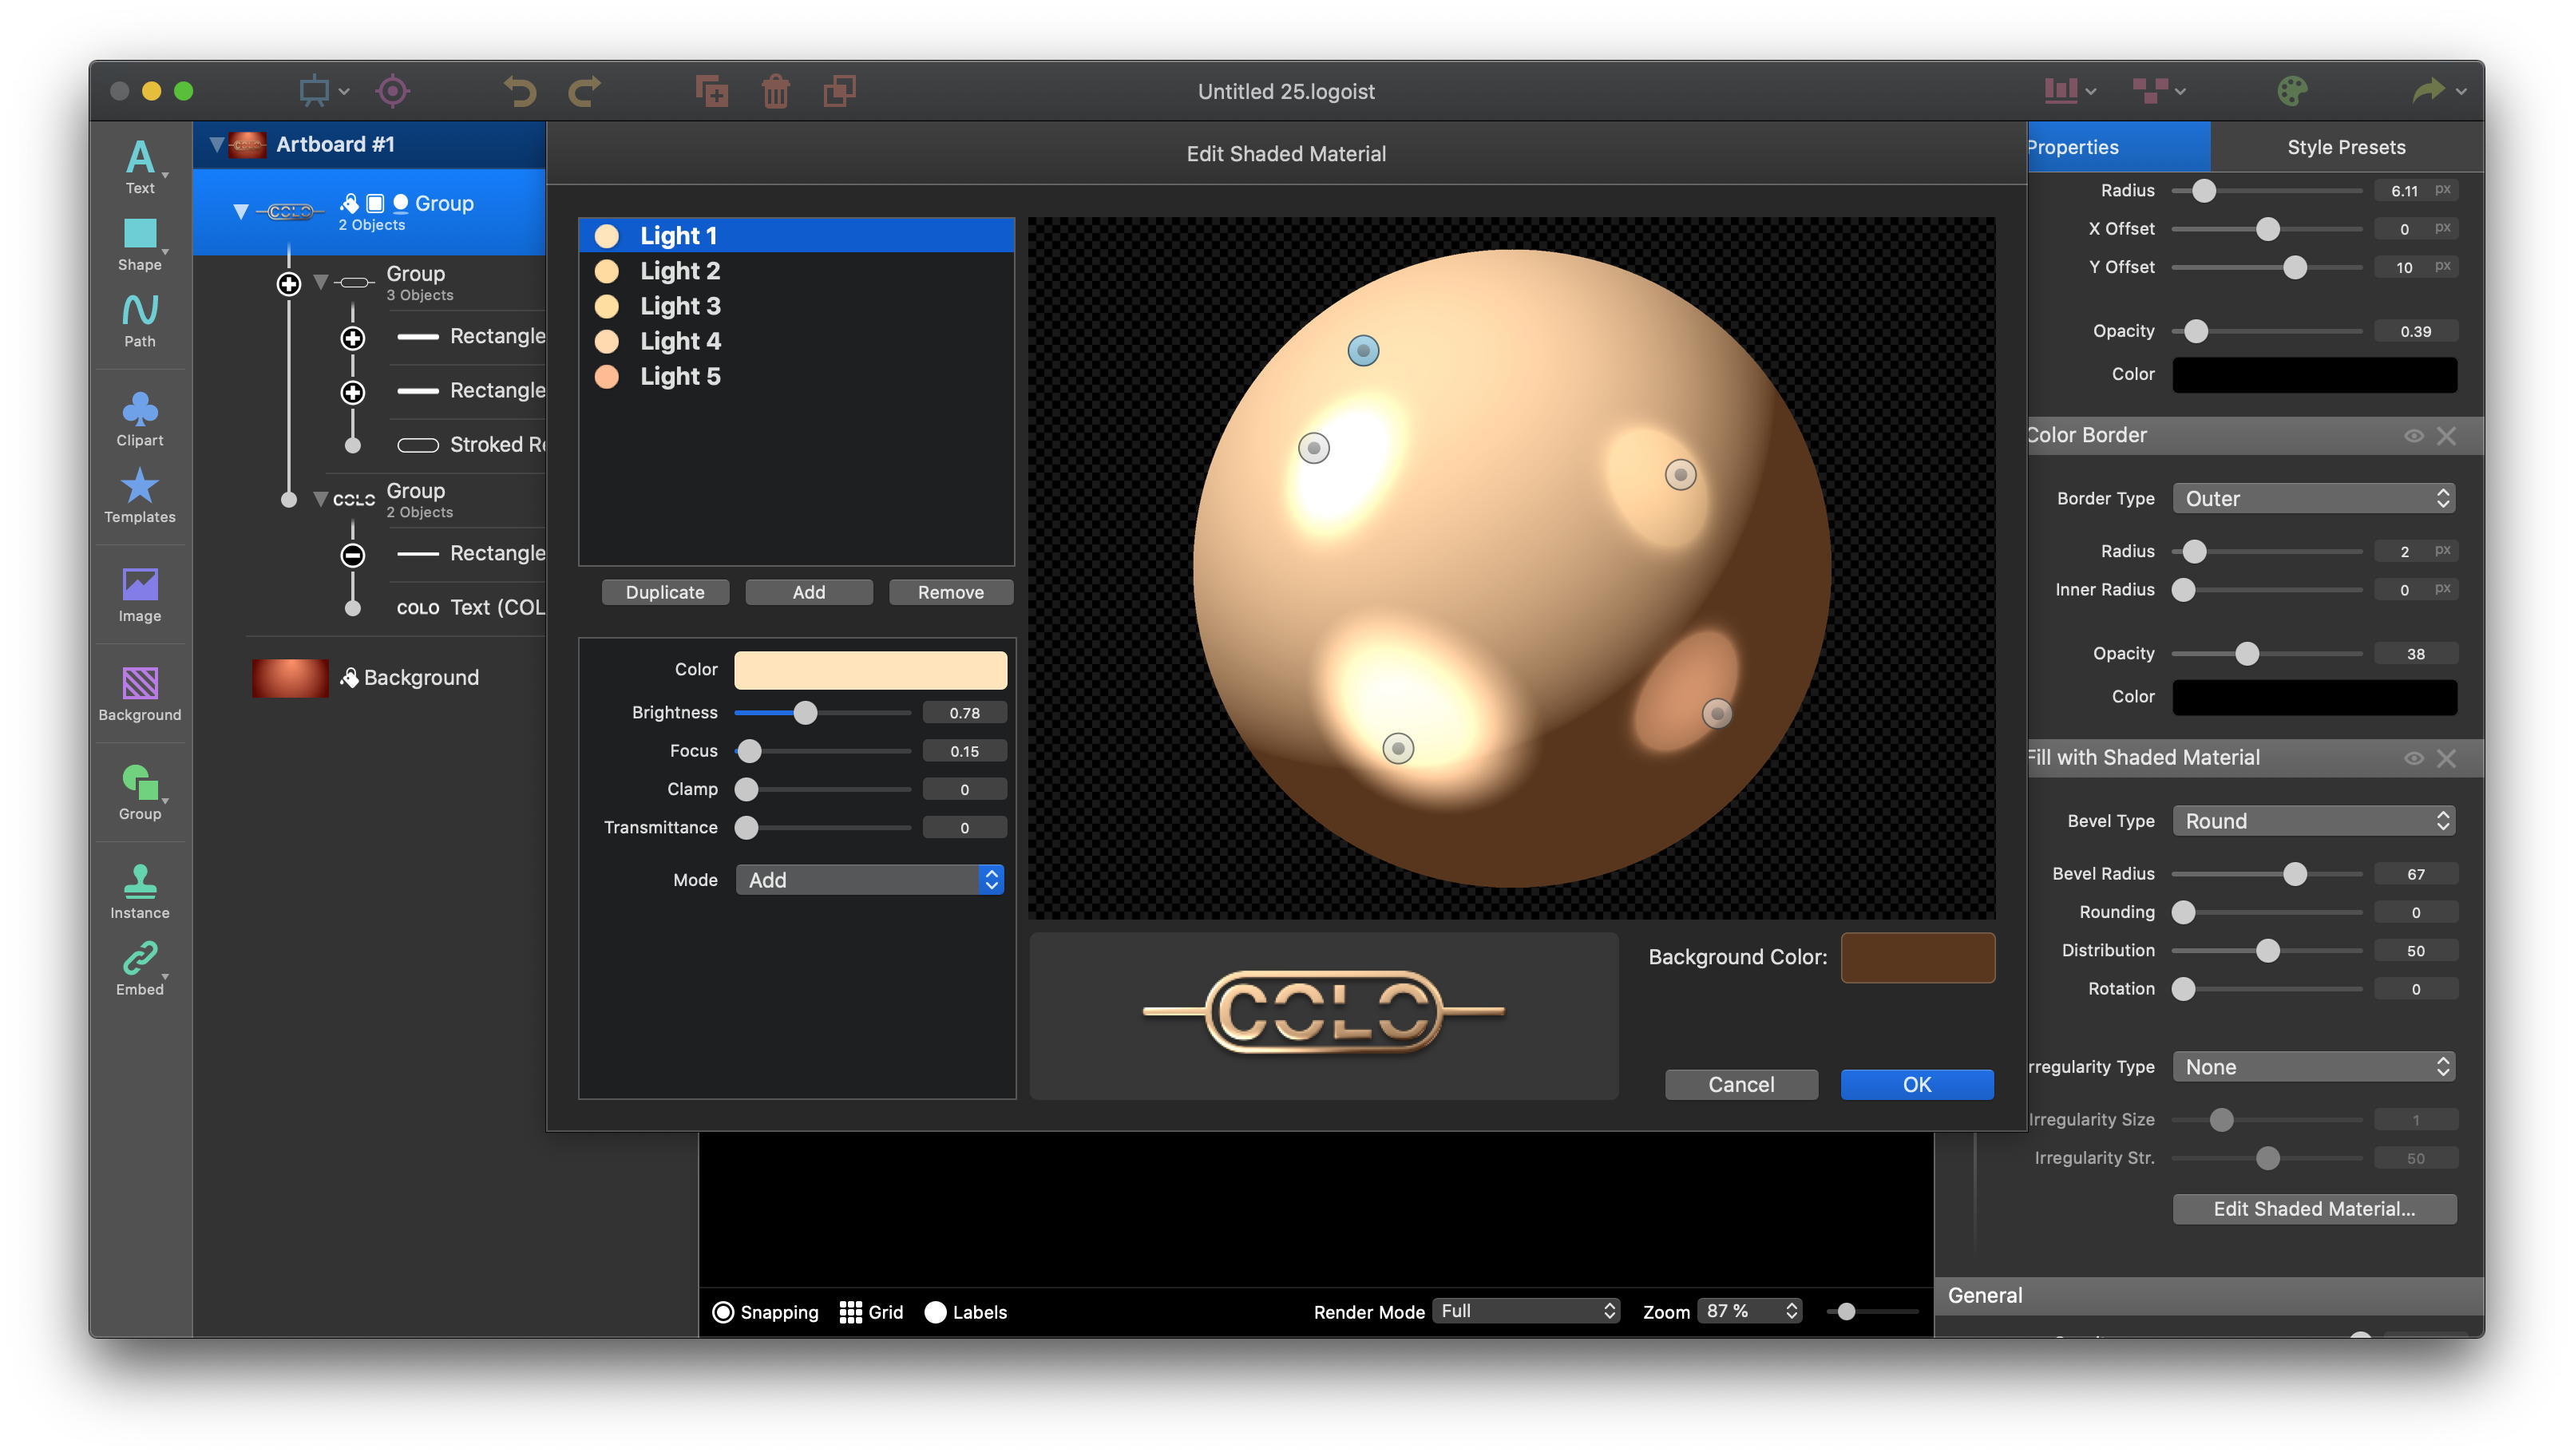Click Edit Shaded Material button
2574x1456 pixels.
(2314, 1209)
